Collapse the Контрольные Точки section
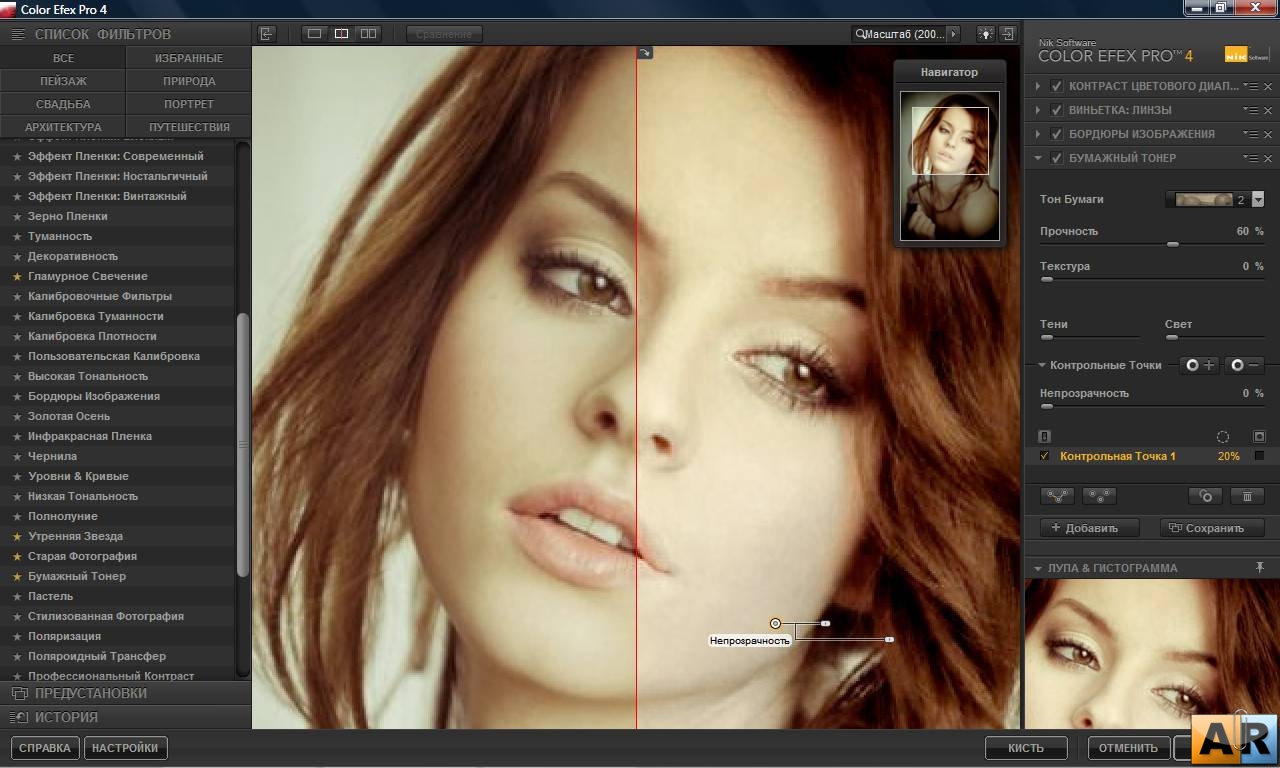The image size is (1280, 768). [x=1041, y=365]
